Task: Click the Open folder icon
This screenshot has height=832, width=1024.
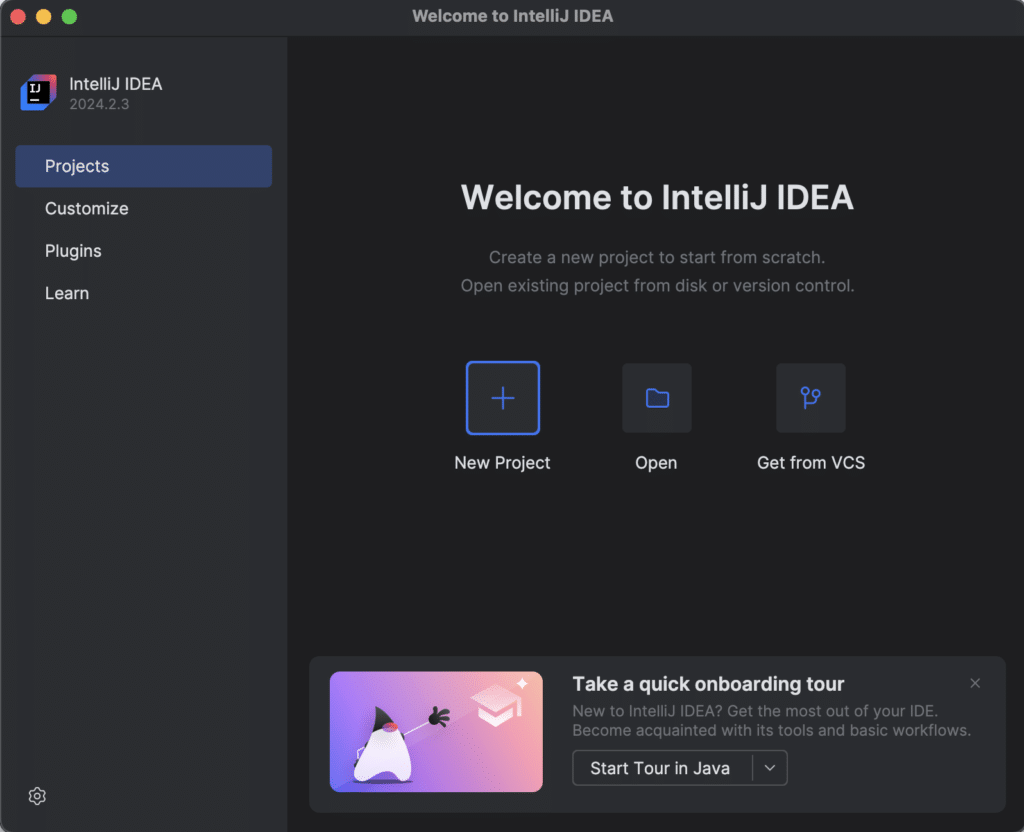Action: [x=656, y=397]
